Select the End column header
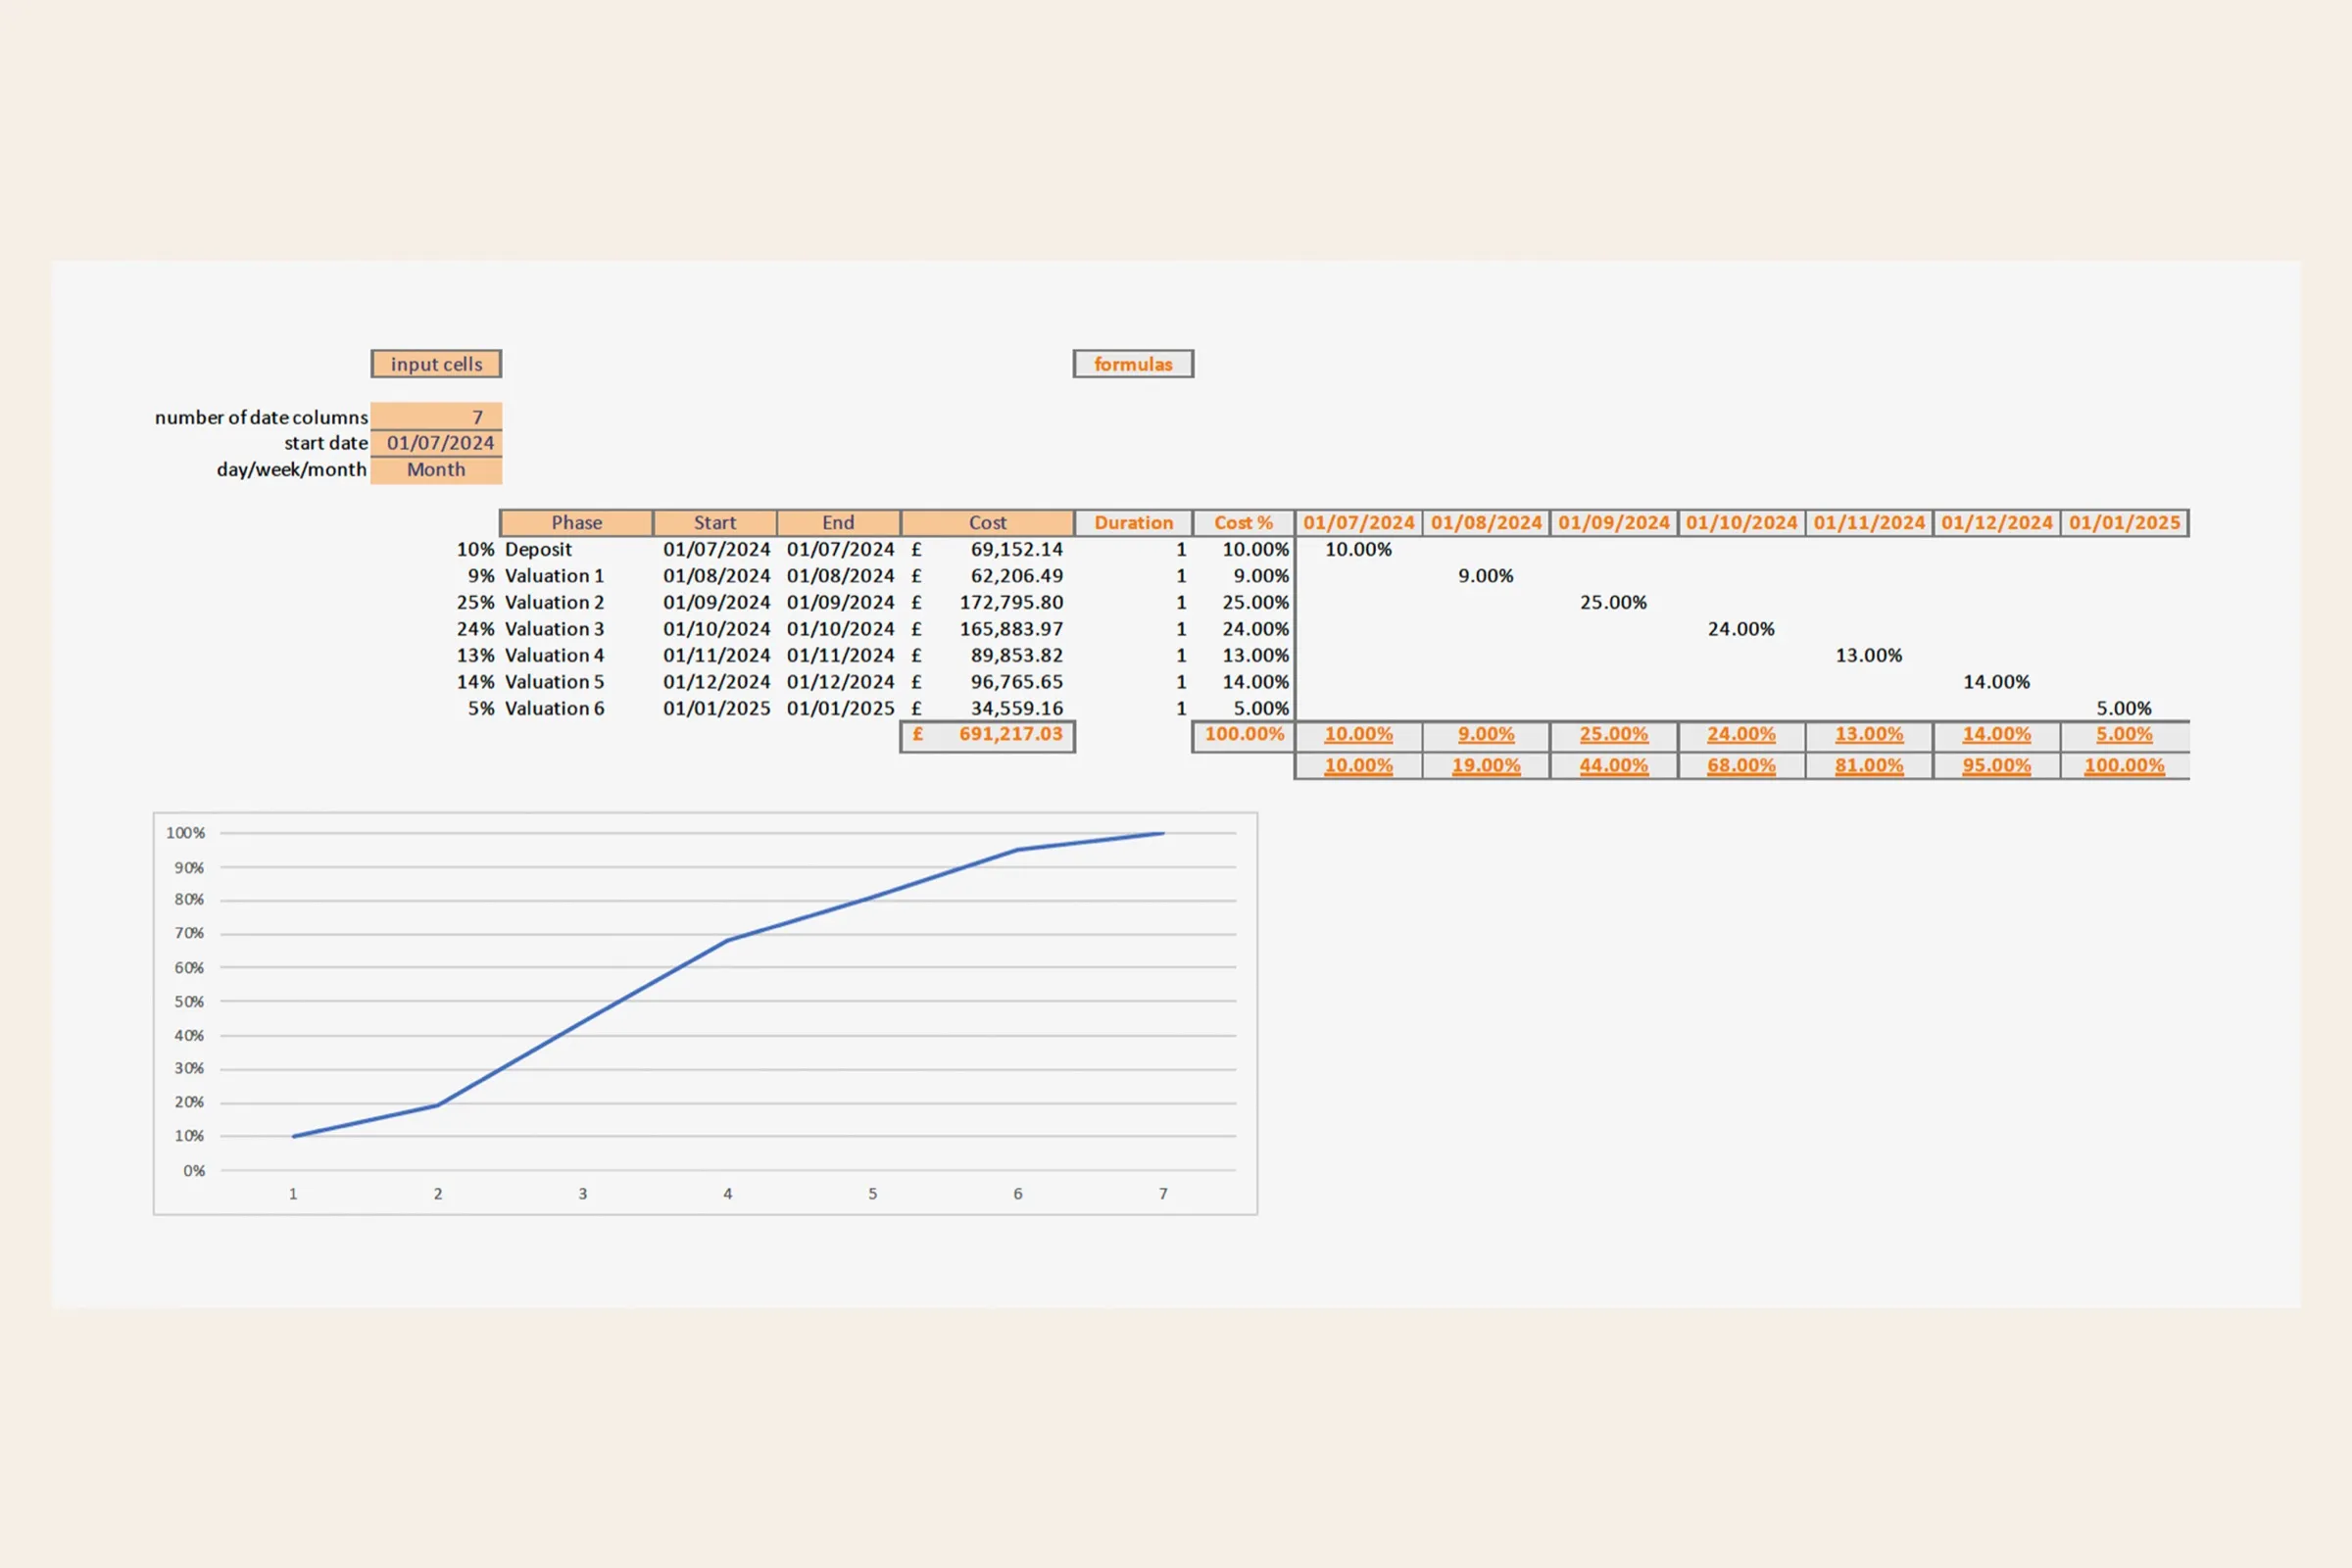This screenshot has height=1568, width=2352. point(838,523)
